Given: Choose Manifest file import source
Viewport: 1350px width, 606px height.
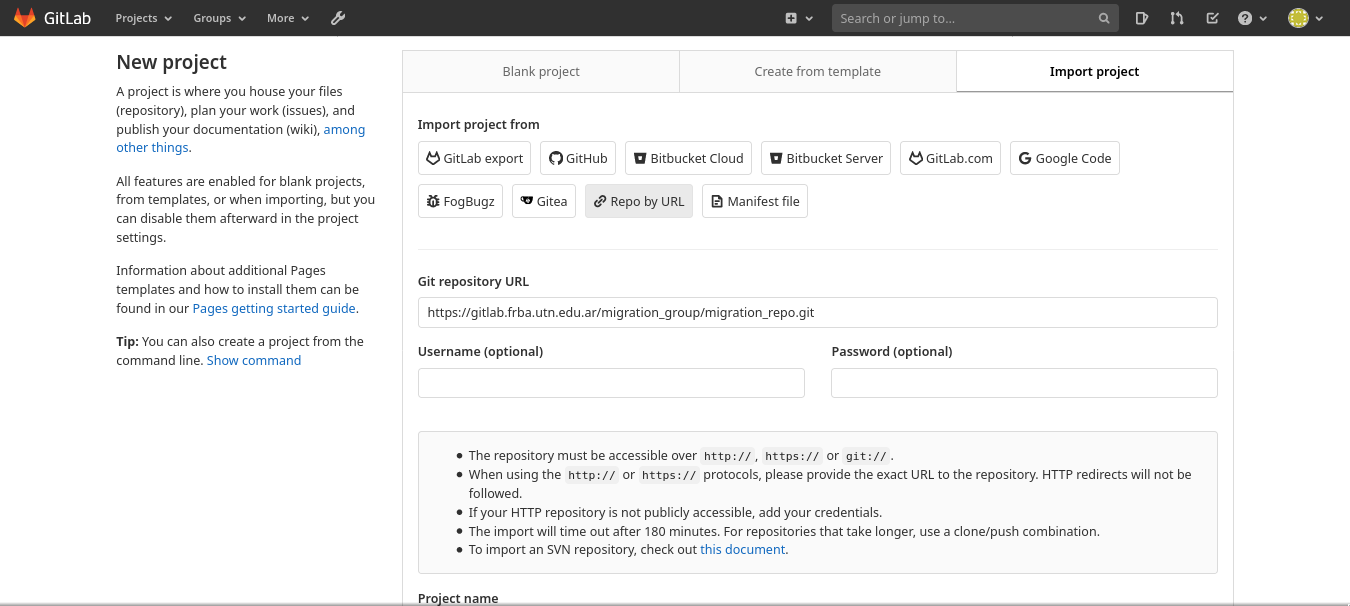Looking at the screenshot, I should pyautogui.click(x=755, y=201).
